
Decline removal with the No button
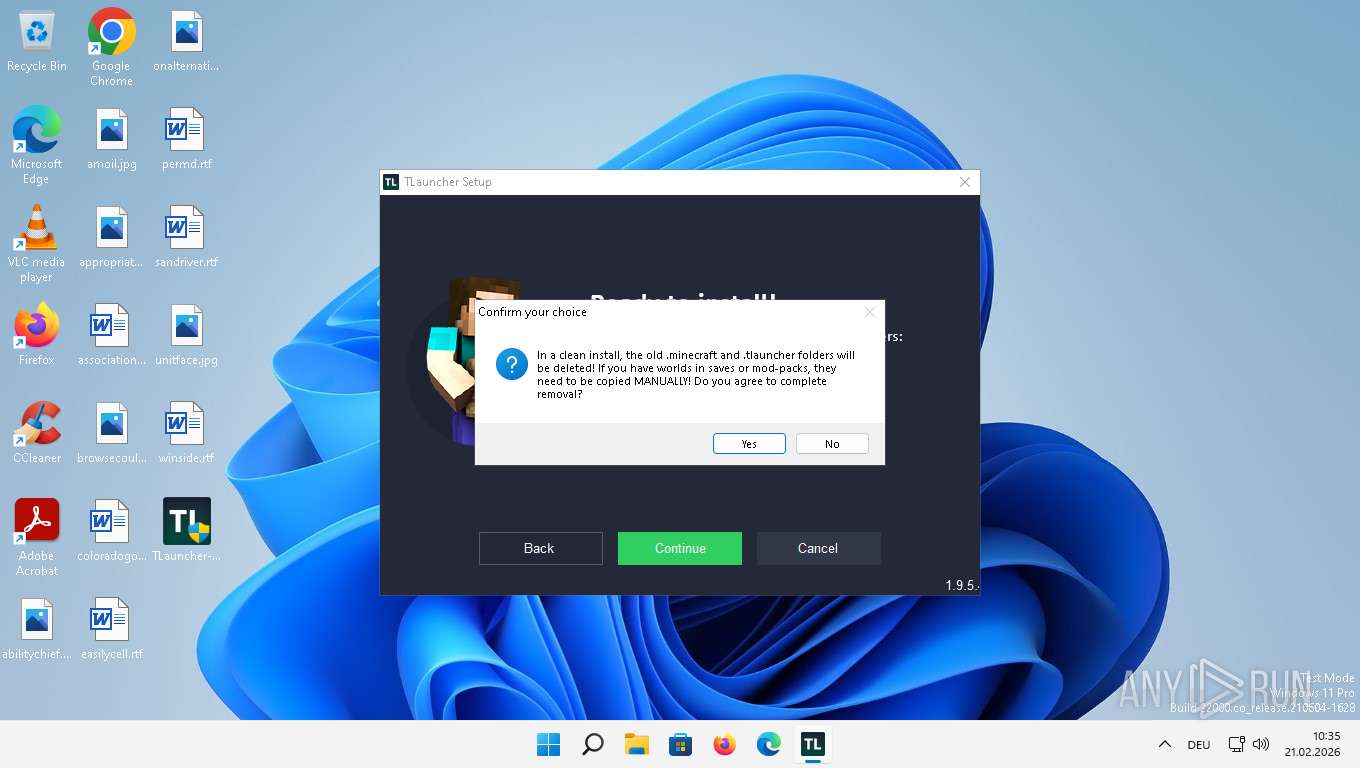(832, 444)
